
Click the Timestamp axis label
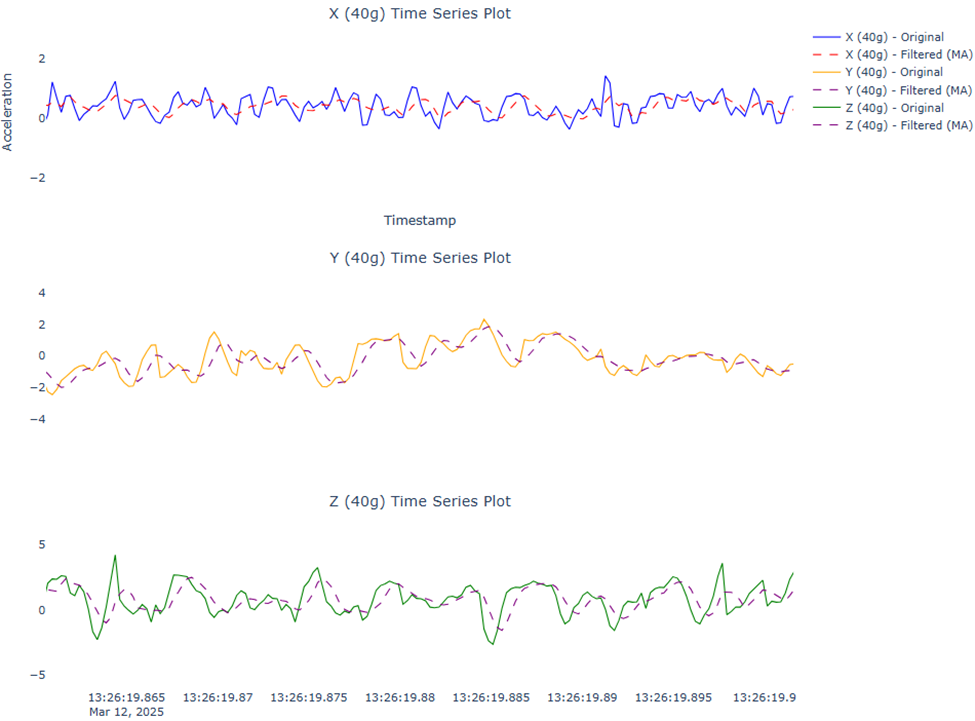point(419,220)
